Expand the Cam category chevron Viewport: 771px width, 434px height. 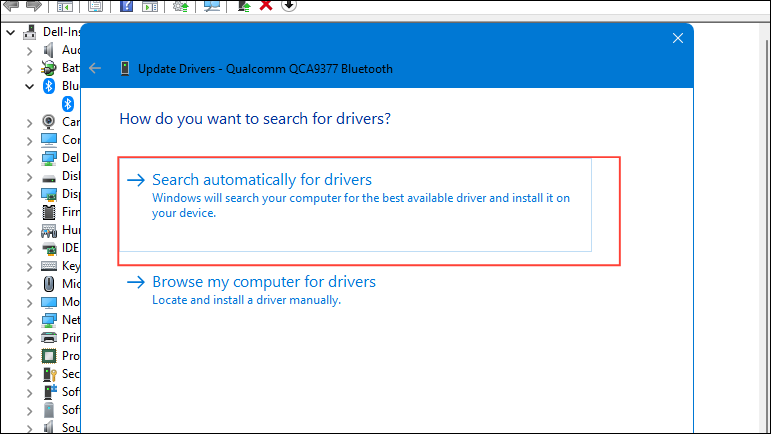(30, 123)
